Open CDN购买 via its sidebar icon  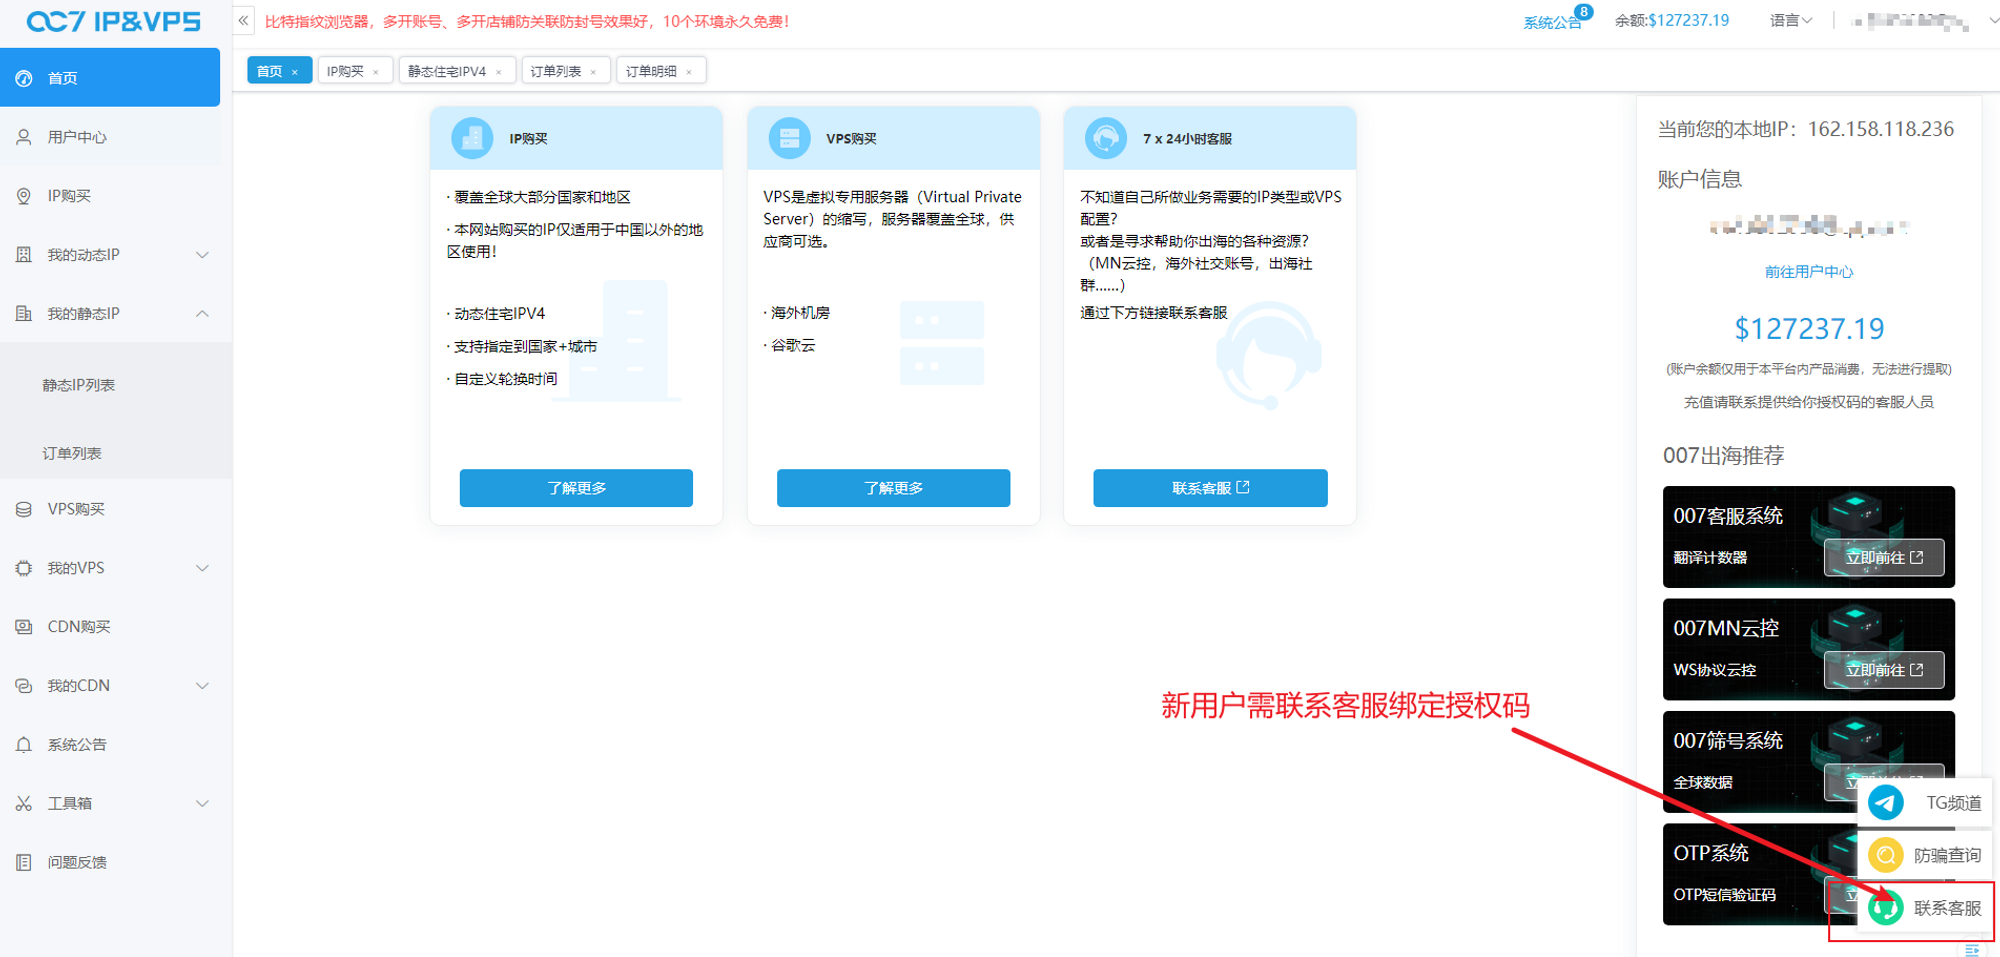pos(22,626)
